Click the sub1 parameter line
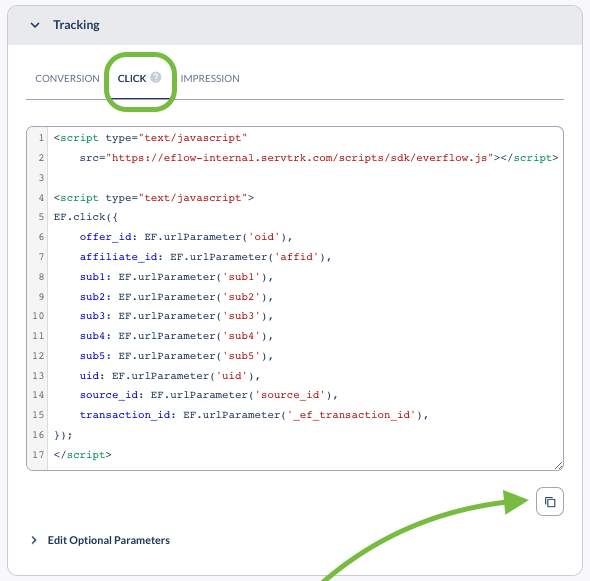 tap(176, 277)
